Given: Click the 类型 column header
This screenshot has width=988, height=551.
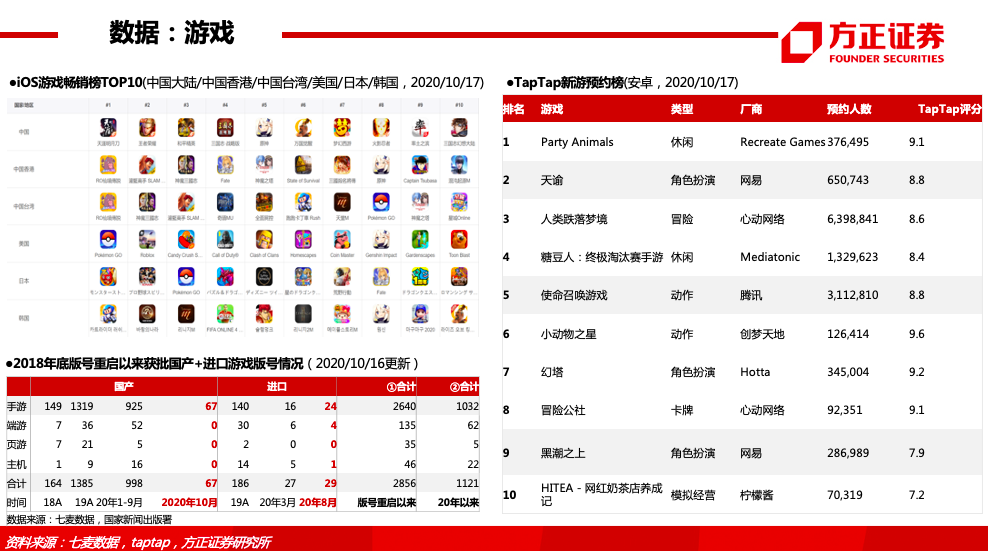Looking at the screenshot, I should click(x=682, y=109).
